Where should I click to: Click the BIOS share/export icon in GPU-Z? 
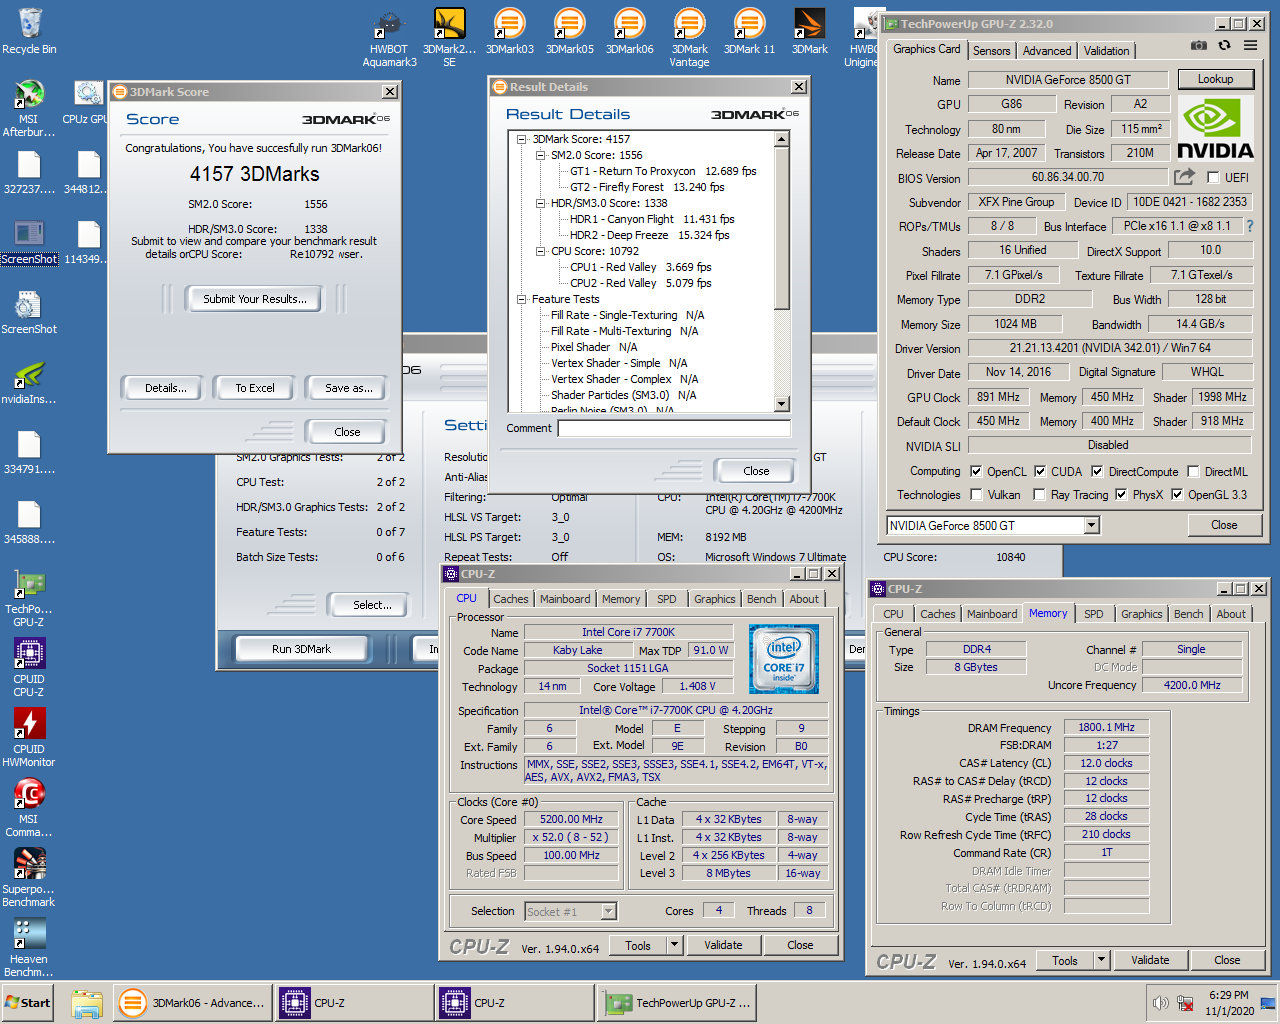click(1184, 177)
